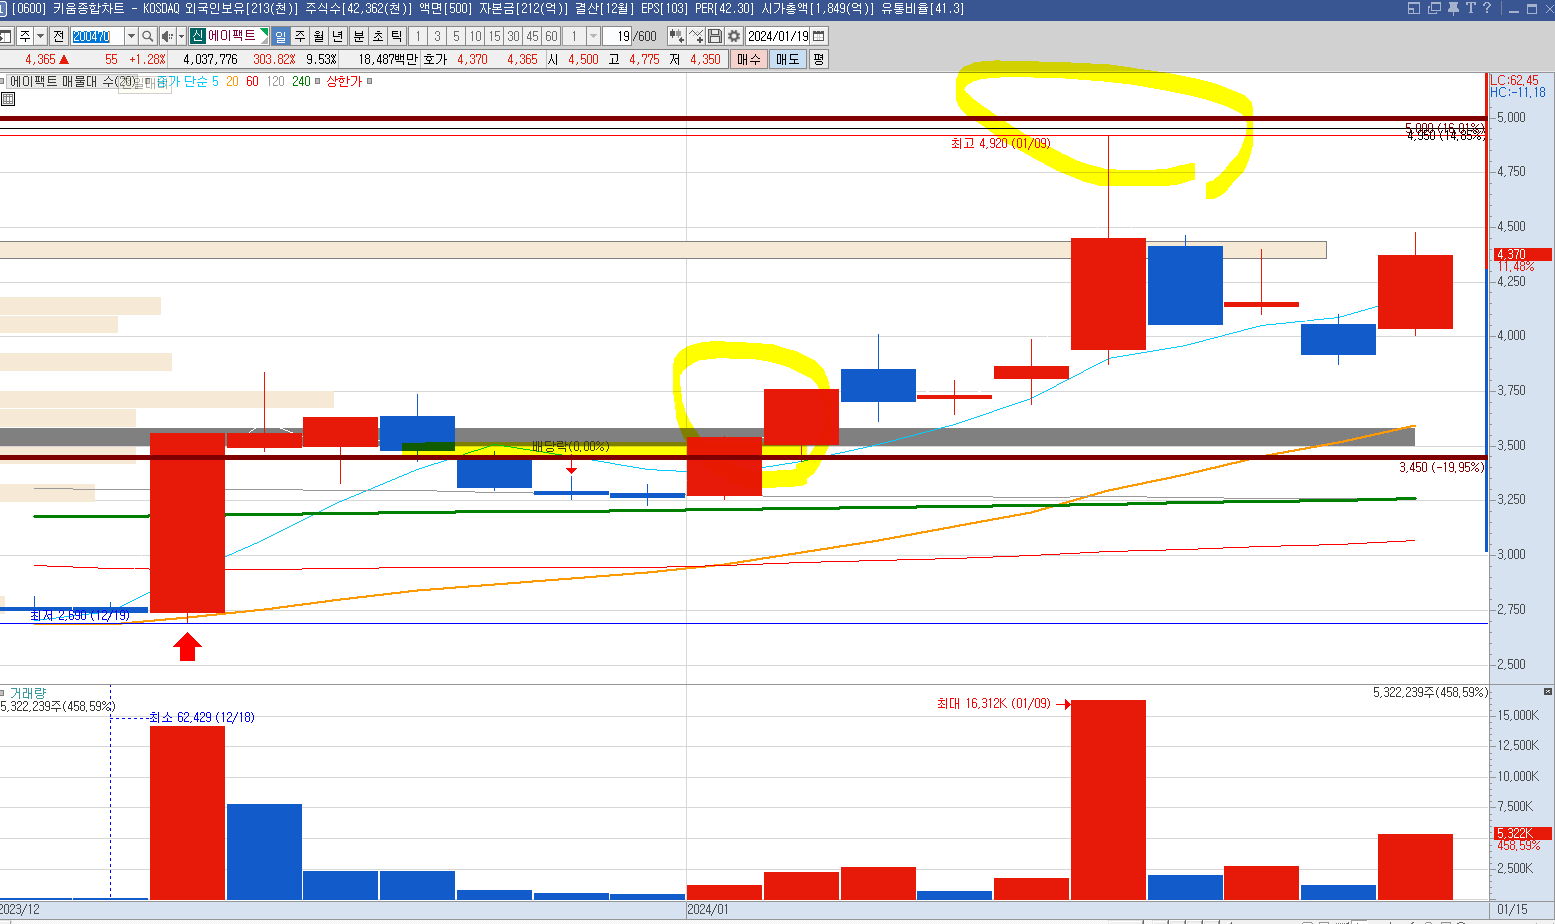This screenshot has height=924, width=1555.
Task: Open the calendar icon beside 2024/01/19
Action: pyautogui.click(x=819, y=36)
